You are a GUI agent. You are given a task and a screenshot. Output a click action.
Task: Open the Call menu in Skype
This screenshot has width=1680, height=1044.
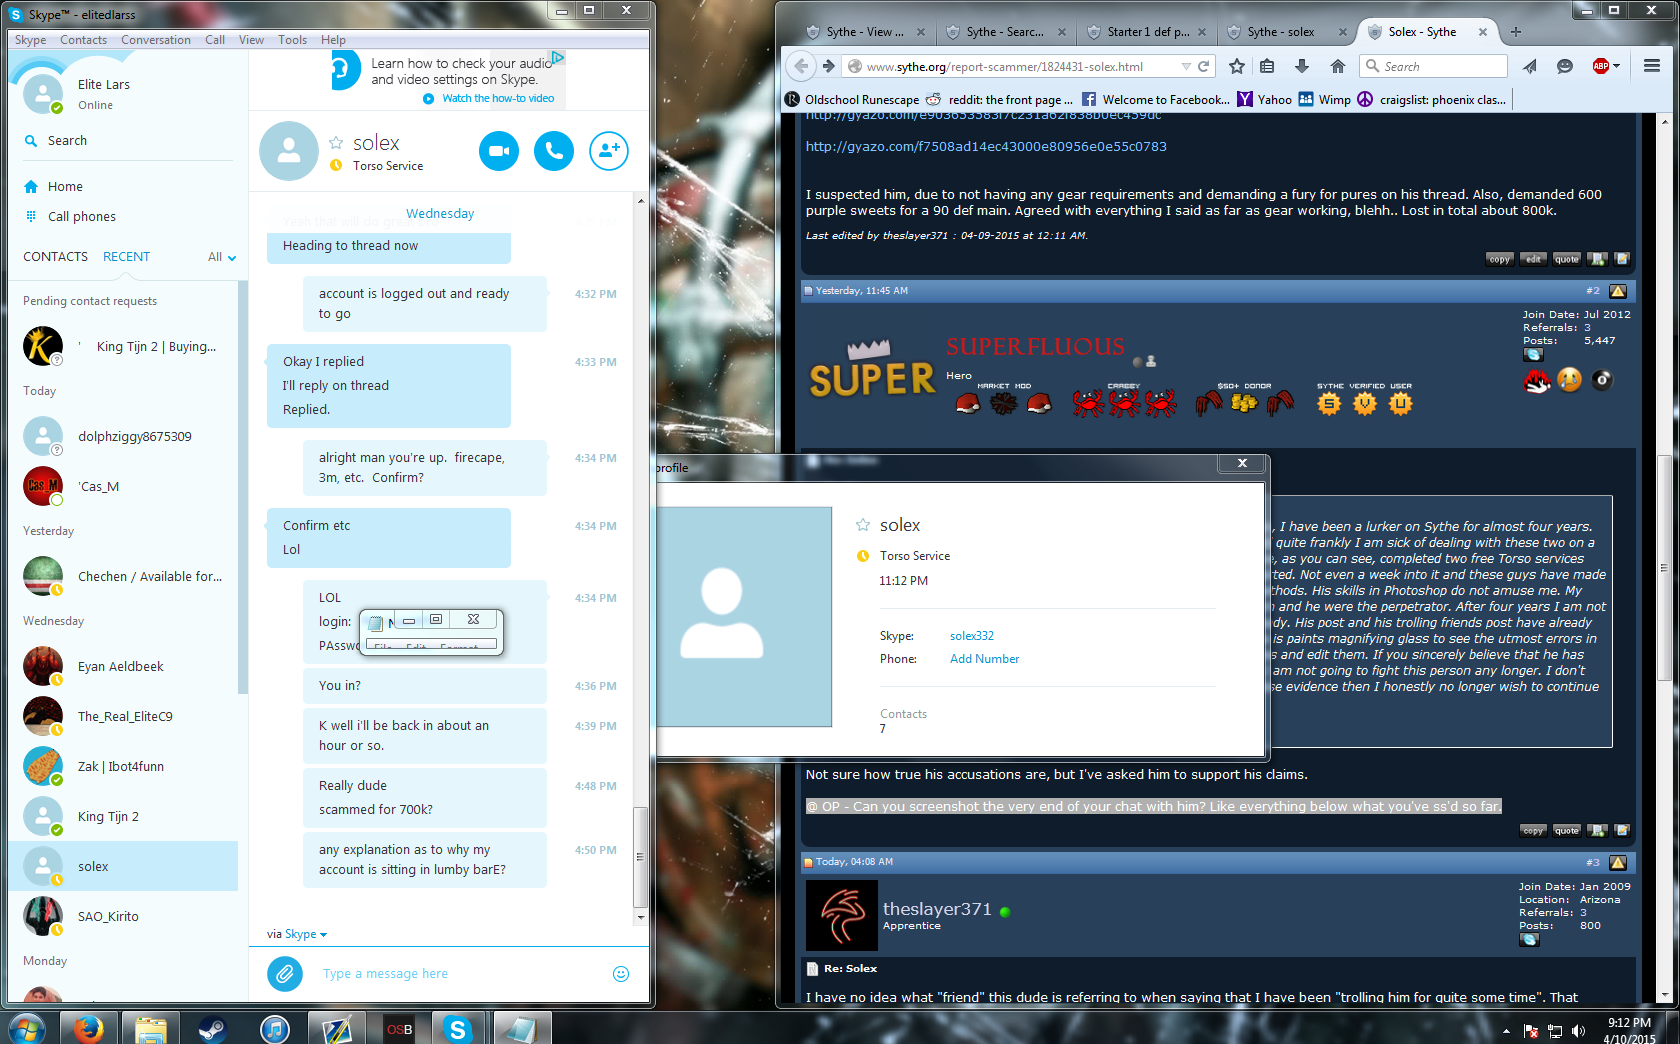click(x=215, y=40)
